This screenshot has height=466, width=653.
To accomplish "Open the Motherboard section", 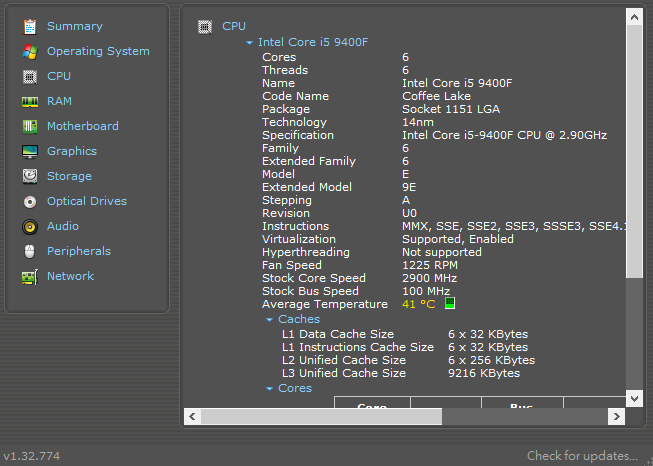I will point(82,126).
